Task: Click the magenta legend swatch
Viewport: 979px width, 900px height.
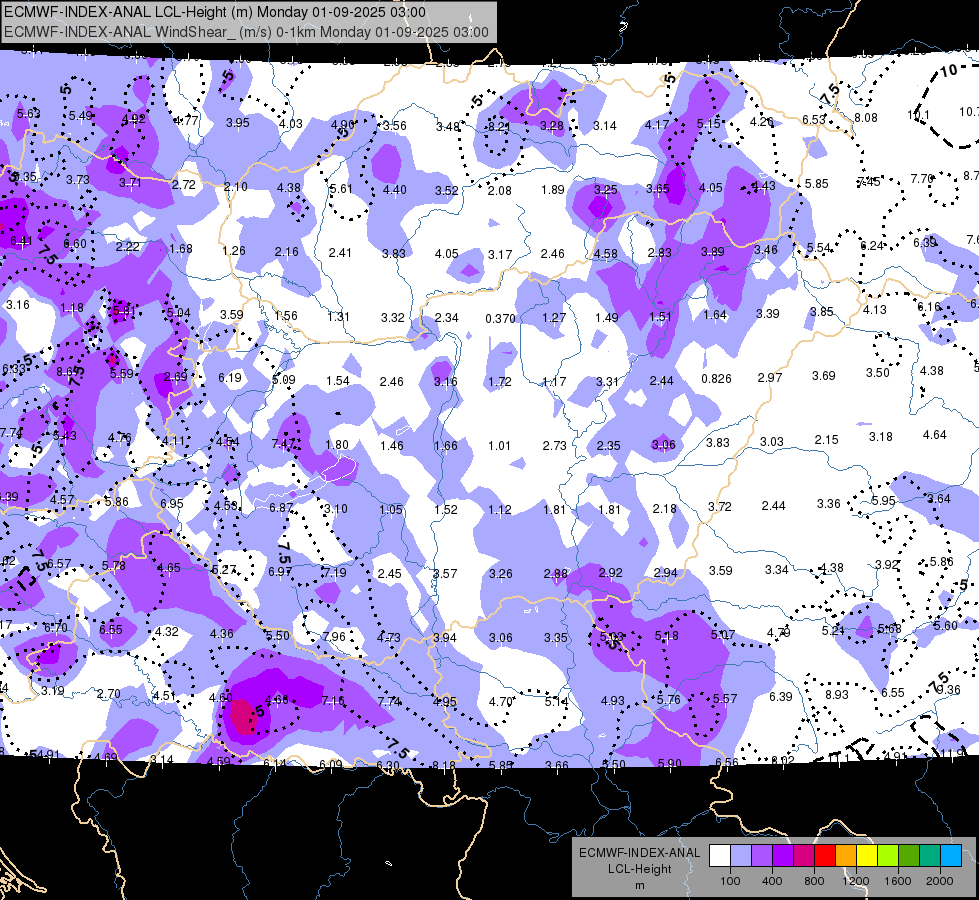Action: point(804,856)
